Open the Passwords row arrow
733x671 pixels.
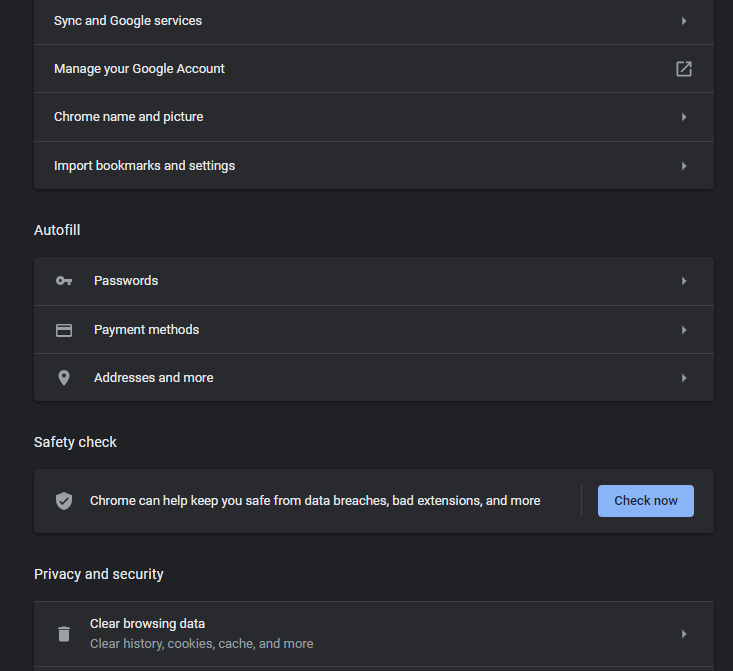click(684, 281)
